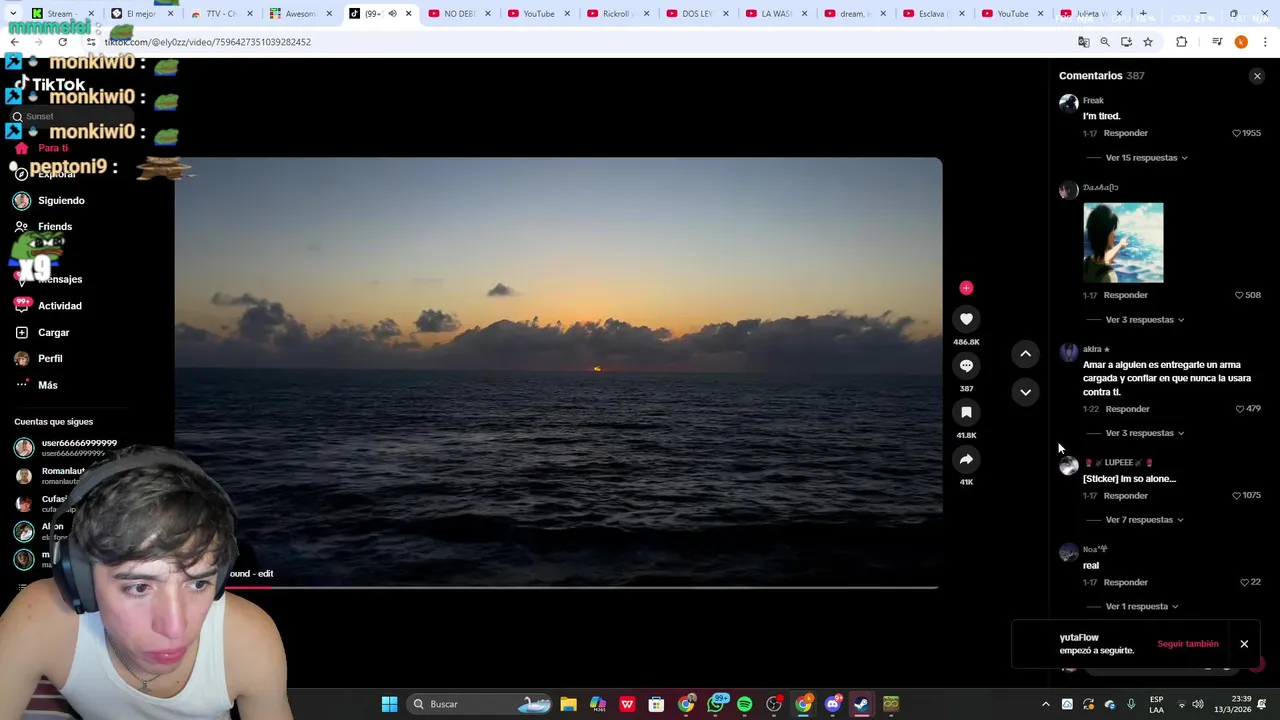
Task: Bookmark this page with the star icon
Action: 1148,42
